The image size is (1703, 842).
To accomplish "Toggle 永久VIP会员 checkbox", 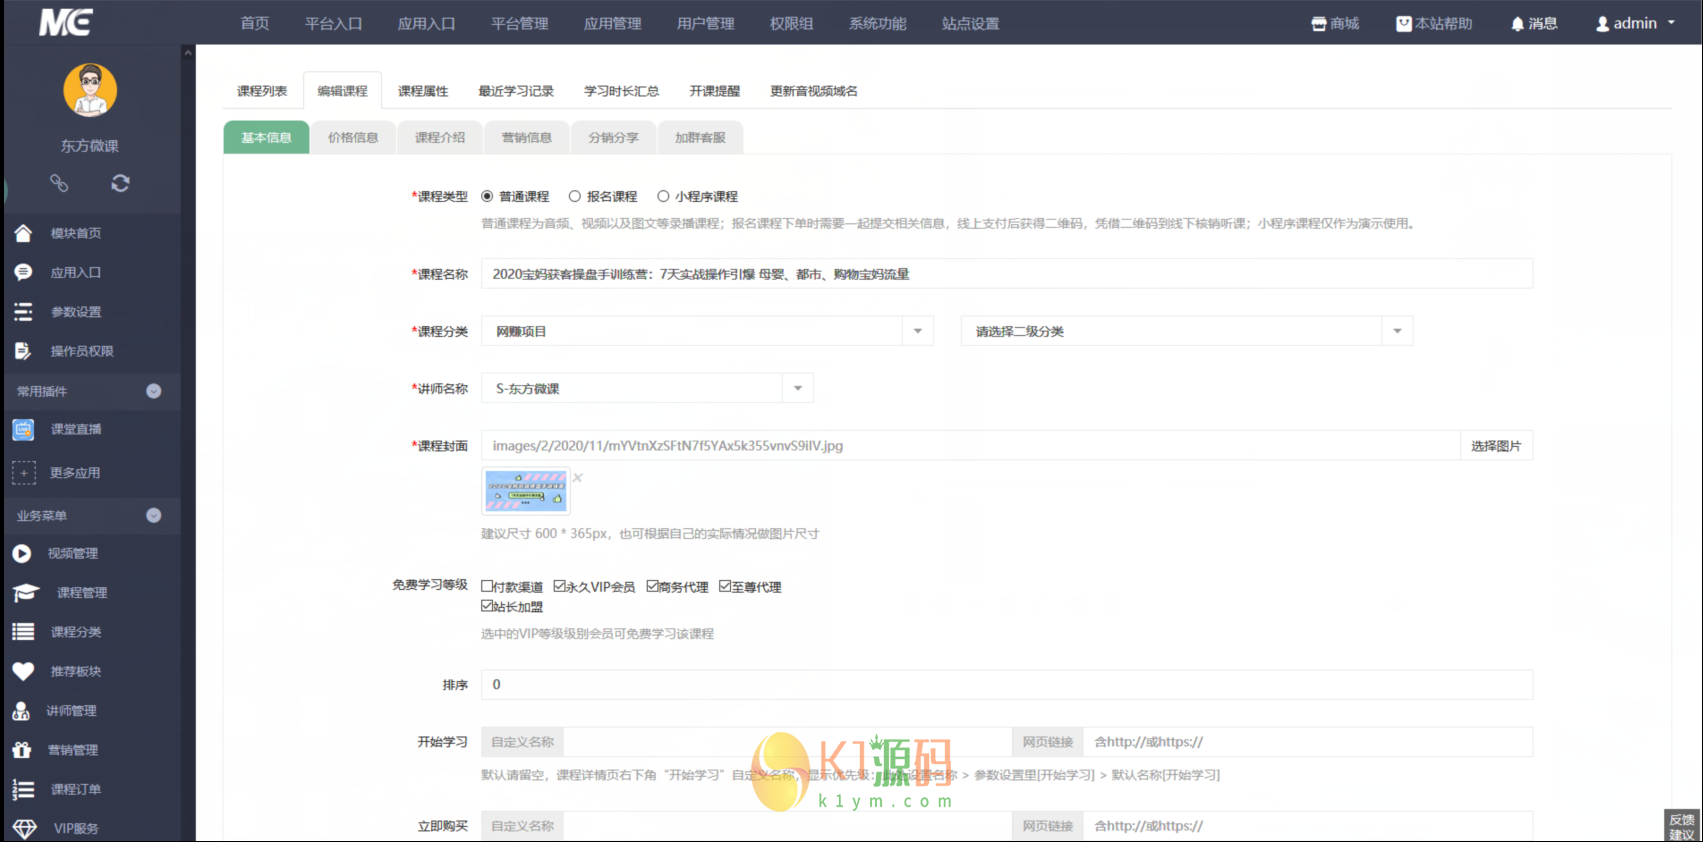I will tap(559, 586).
